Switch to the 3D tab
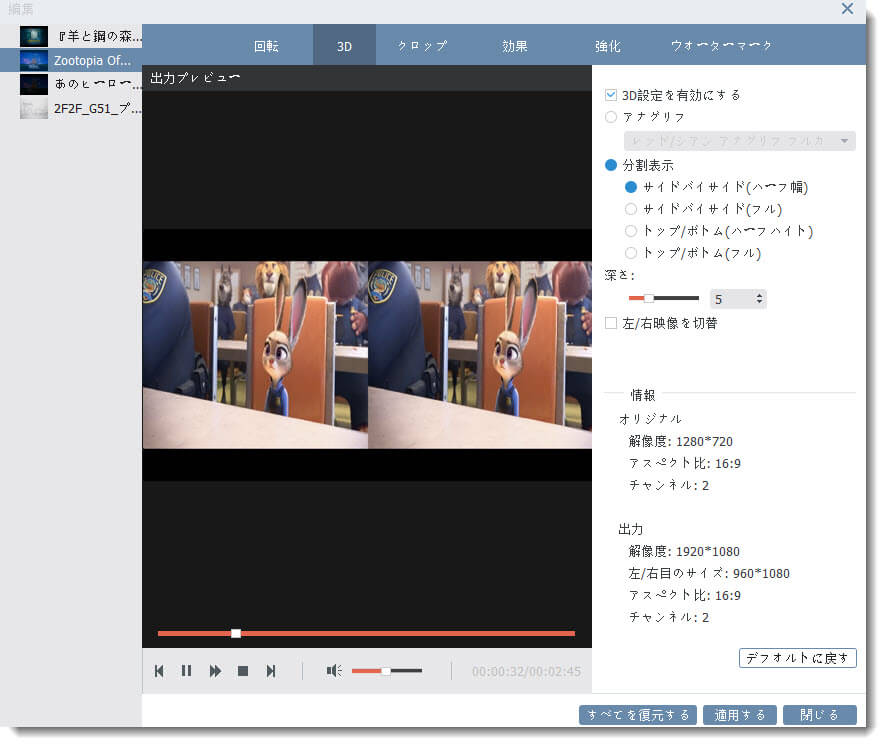The image size is (886, 747). (344, 46)
